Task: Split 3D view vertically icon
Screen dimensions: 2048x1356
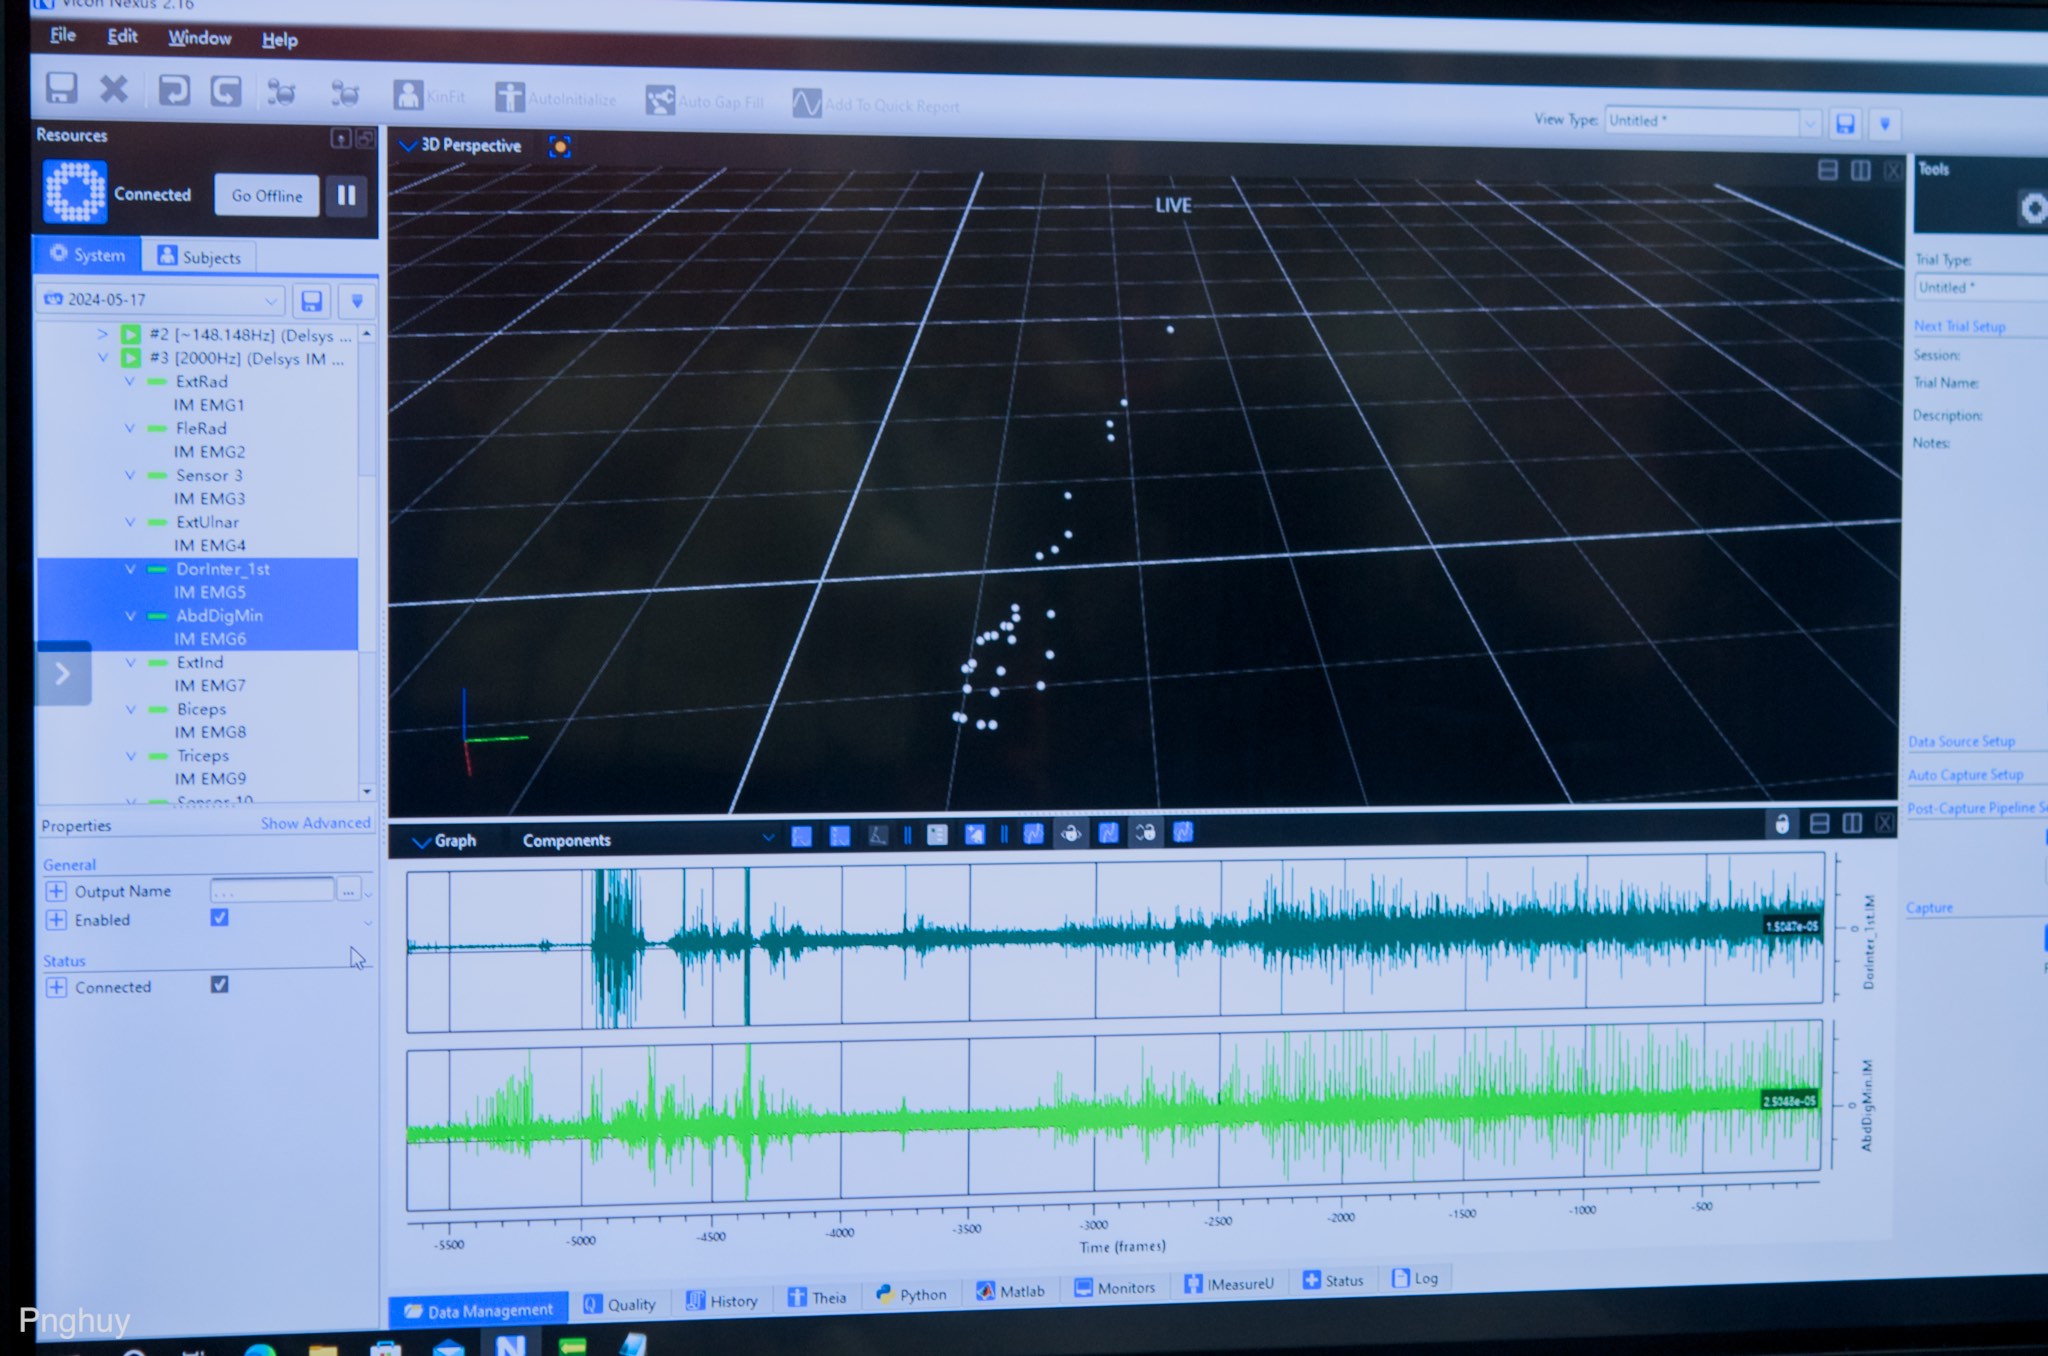Action: (x=1860, y=170)
